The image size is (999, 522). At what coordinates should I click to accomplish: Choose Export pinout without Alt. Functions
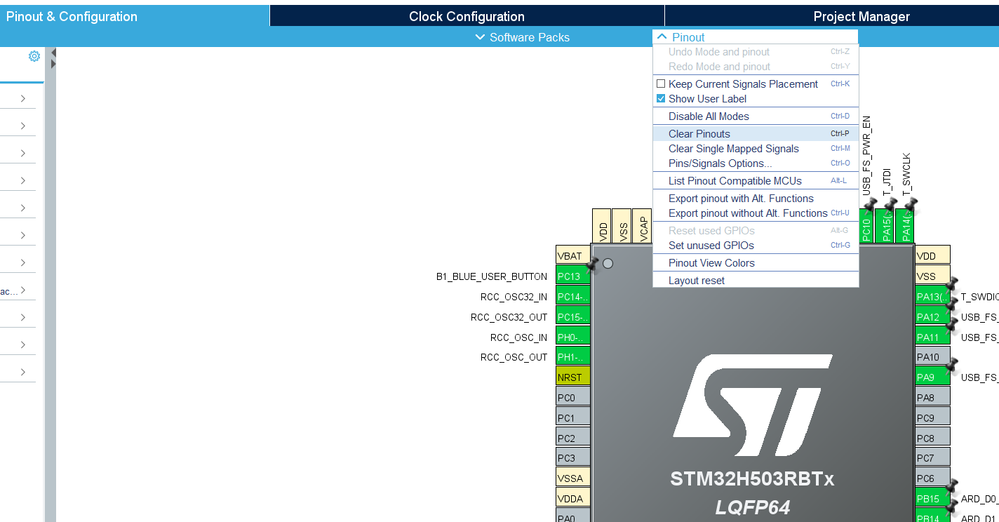(x=756, y=213)
